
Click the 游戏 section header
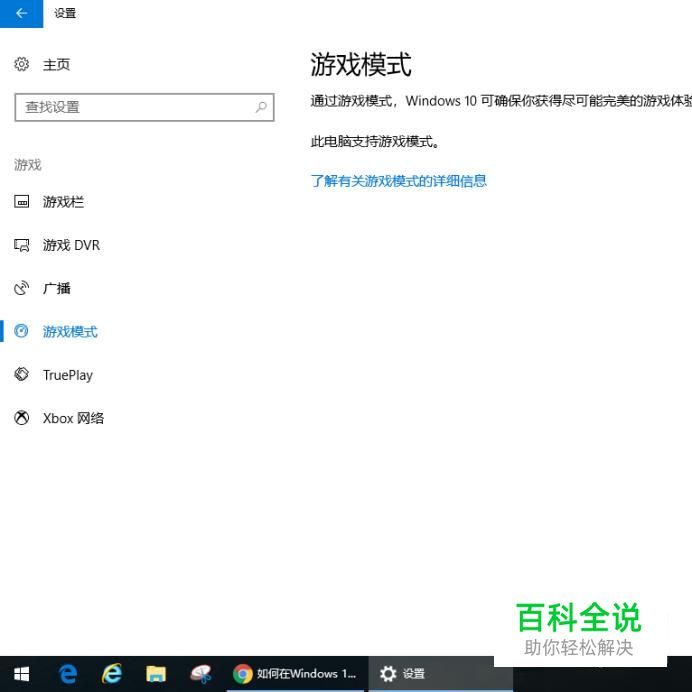tap(28, 165)
